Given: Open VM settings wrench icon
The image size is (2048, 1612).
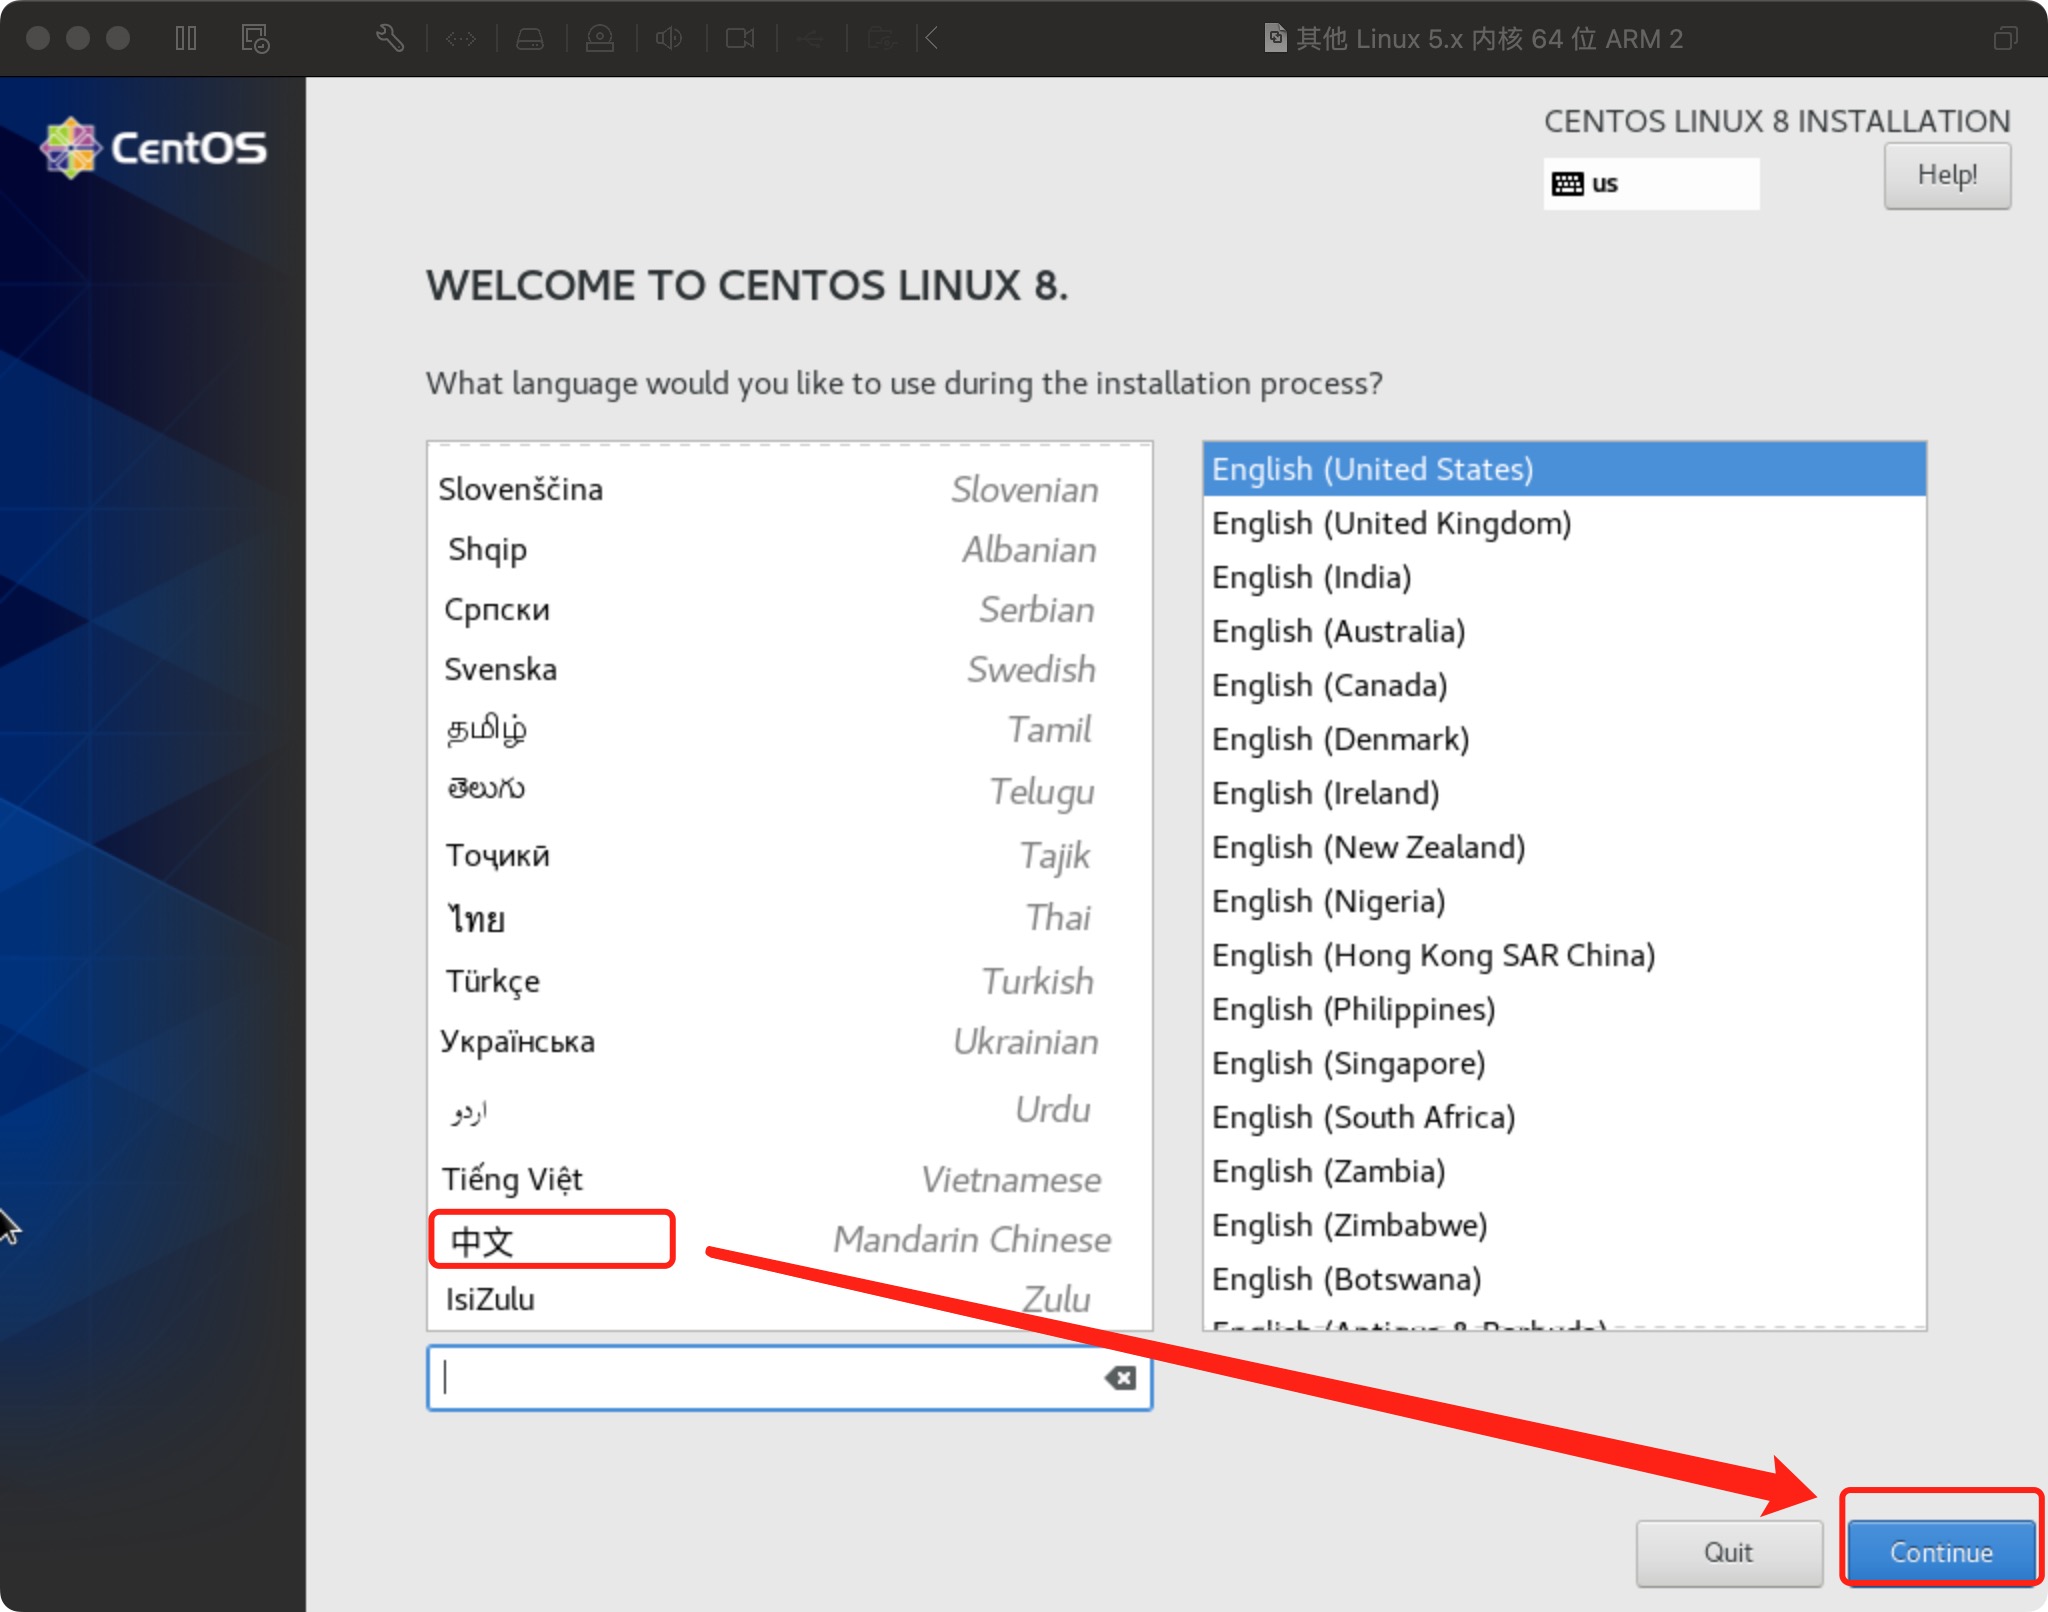Looking at the screenshot, I should 390,38.
